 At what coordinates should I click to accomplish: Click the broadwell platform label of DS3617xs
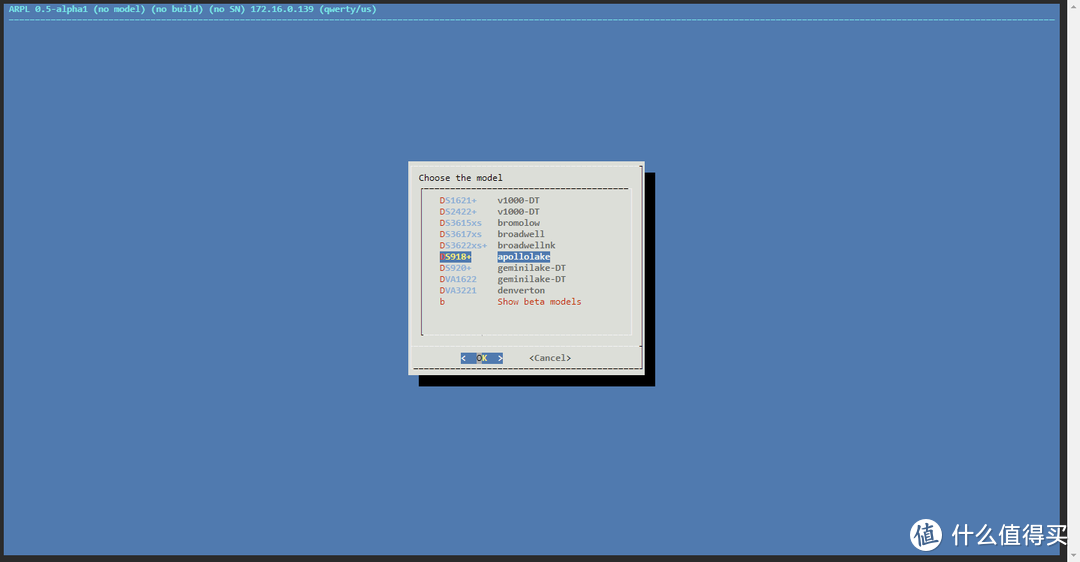coord(521,234)
